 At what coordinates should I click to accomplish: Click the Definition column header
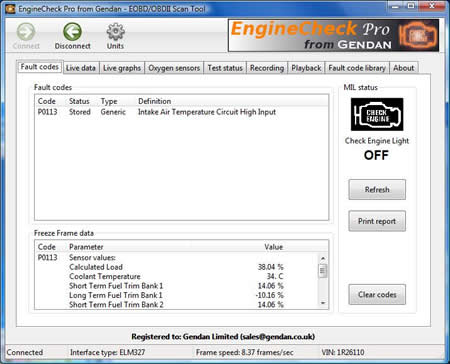point(155,101)
